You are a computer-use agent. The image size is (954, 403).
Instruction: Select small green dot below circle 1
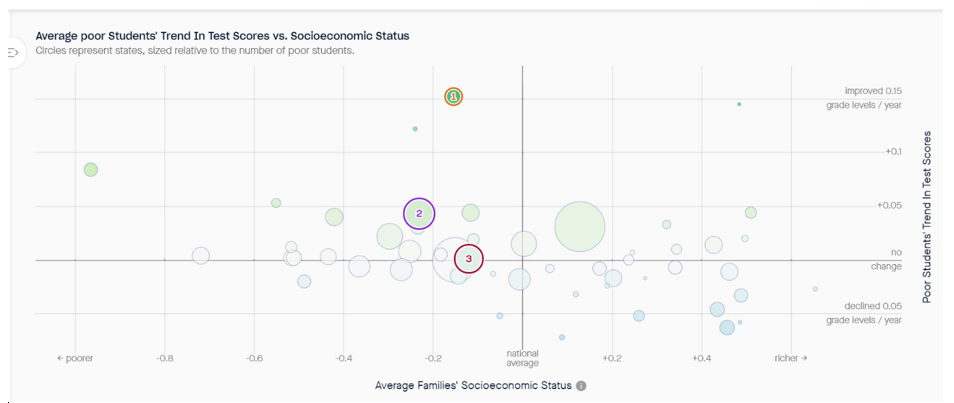click(x=415, y=129)
